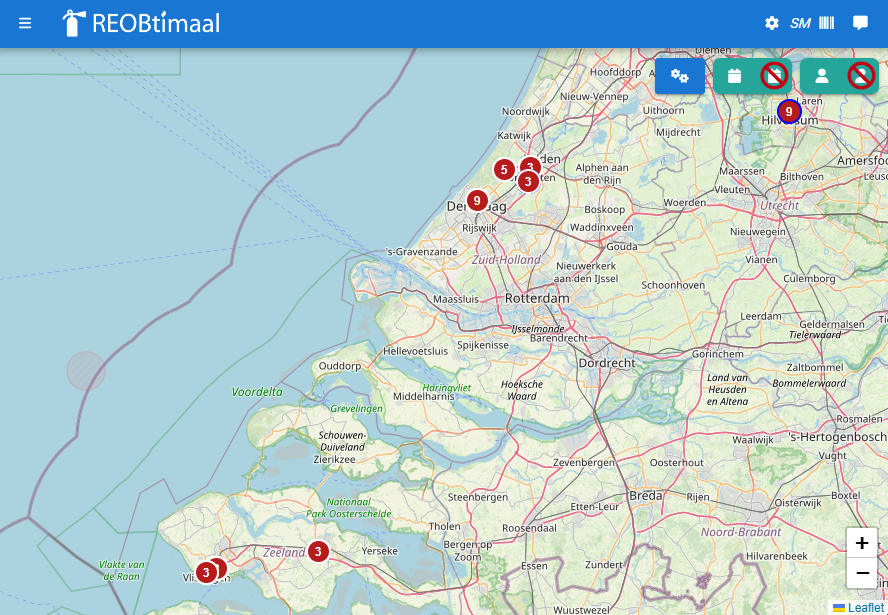
Task: Click the REOBtimaal fire extinguisher logo
Action: (74, 23)
